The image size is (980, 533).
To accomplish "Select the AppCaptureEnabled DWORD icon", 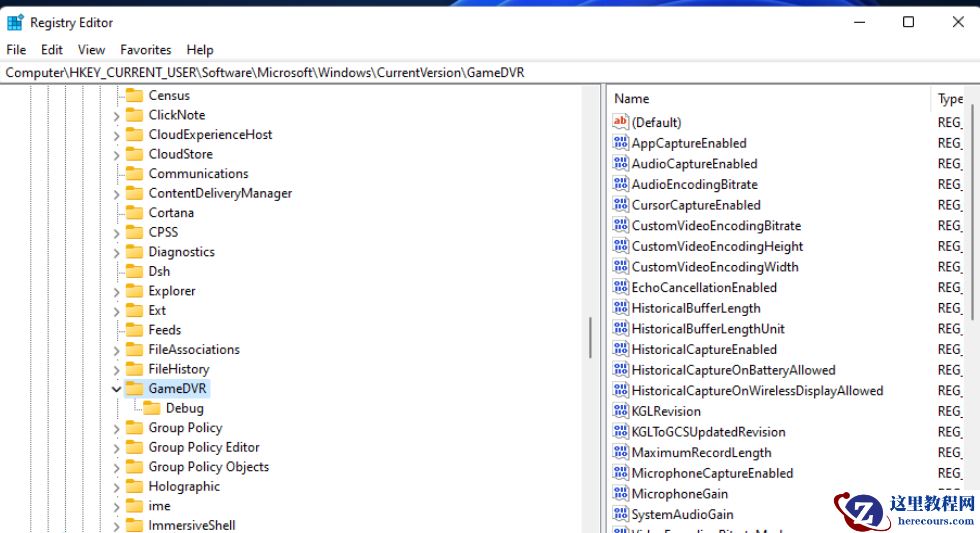I will coord(620,142).
